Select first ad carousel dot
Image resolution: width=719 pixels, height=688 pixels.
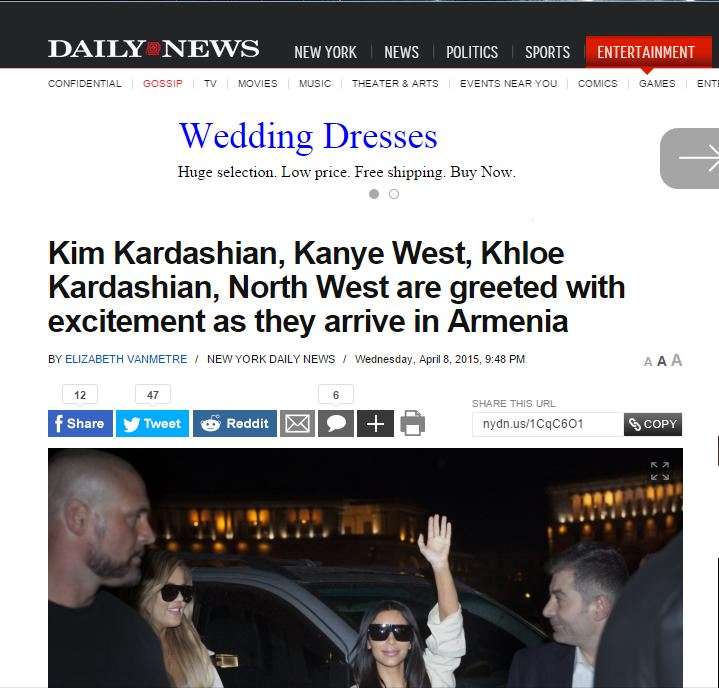[374, 194]
